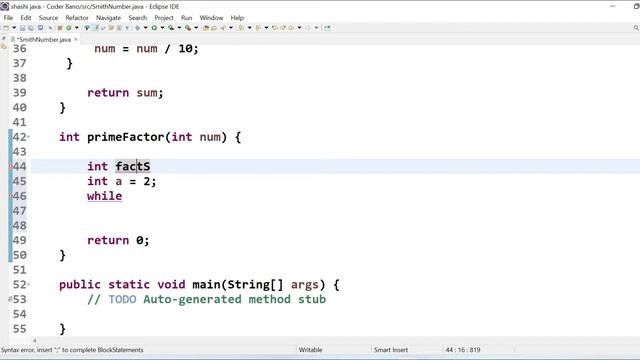The width and height of the screenshot is (640, 360).
Task: Click the Save toolbar icon
Action: (22, 28)
